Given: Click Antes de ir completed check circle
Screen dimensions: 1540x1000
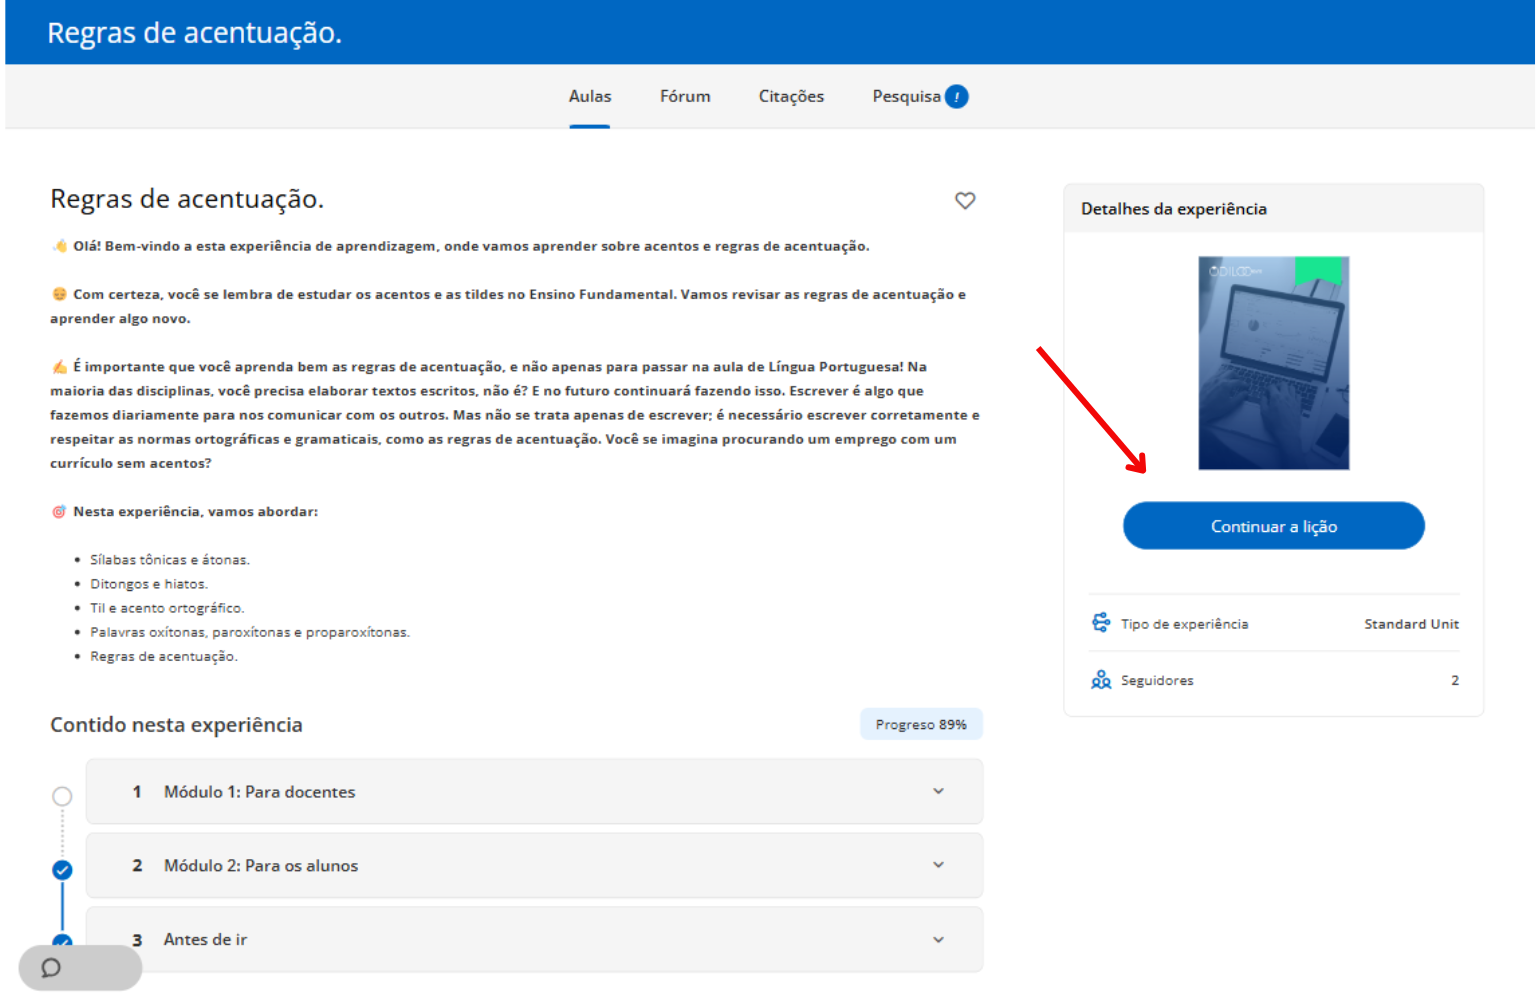Looking at the screenshot, I should (62, 941).
